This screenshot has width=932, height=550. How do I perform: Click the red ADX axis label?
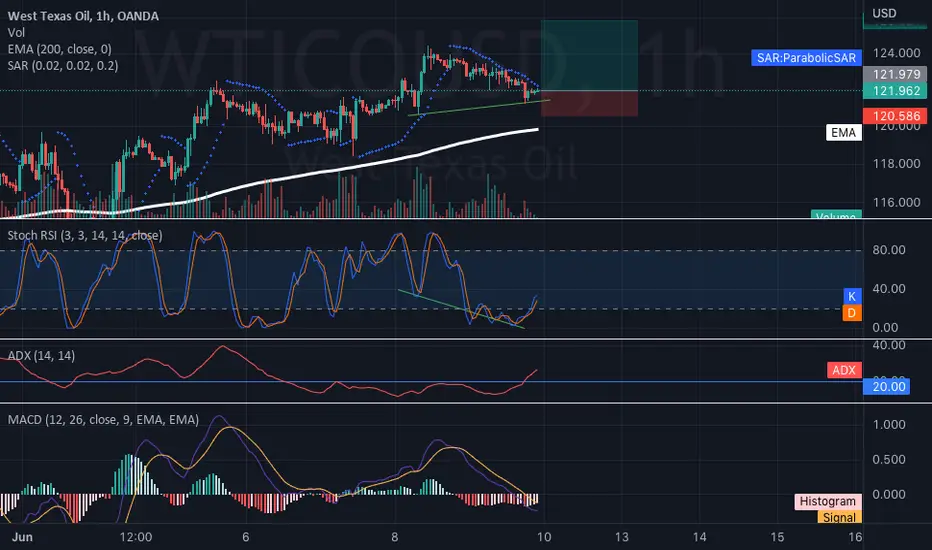[844, 370]
